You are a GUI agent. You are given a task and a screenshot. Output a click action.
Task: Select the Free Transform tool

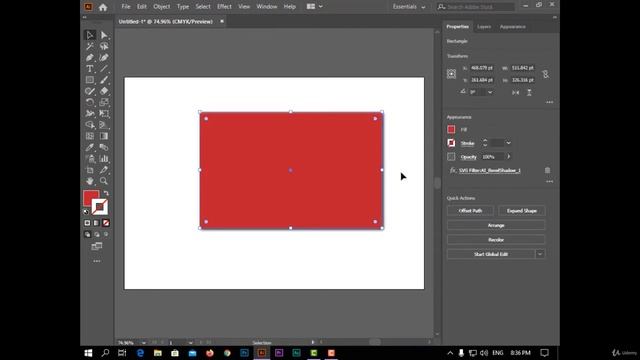point(104,113)
